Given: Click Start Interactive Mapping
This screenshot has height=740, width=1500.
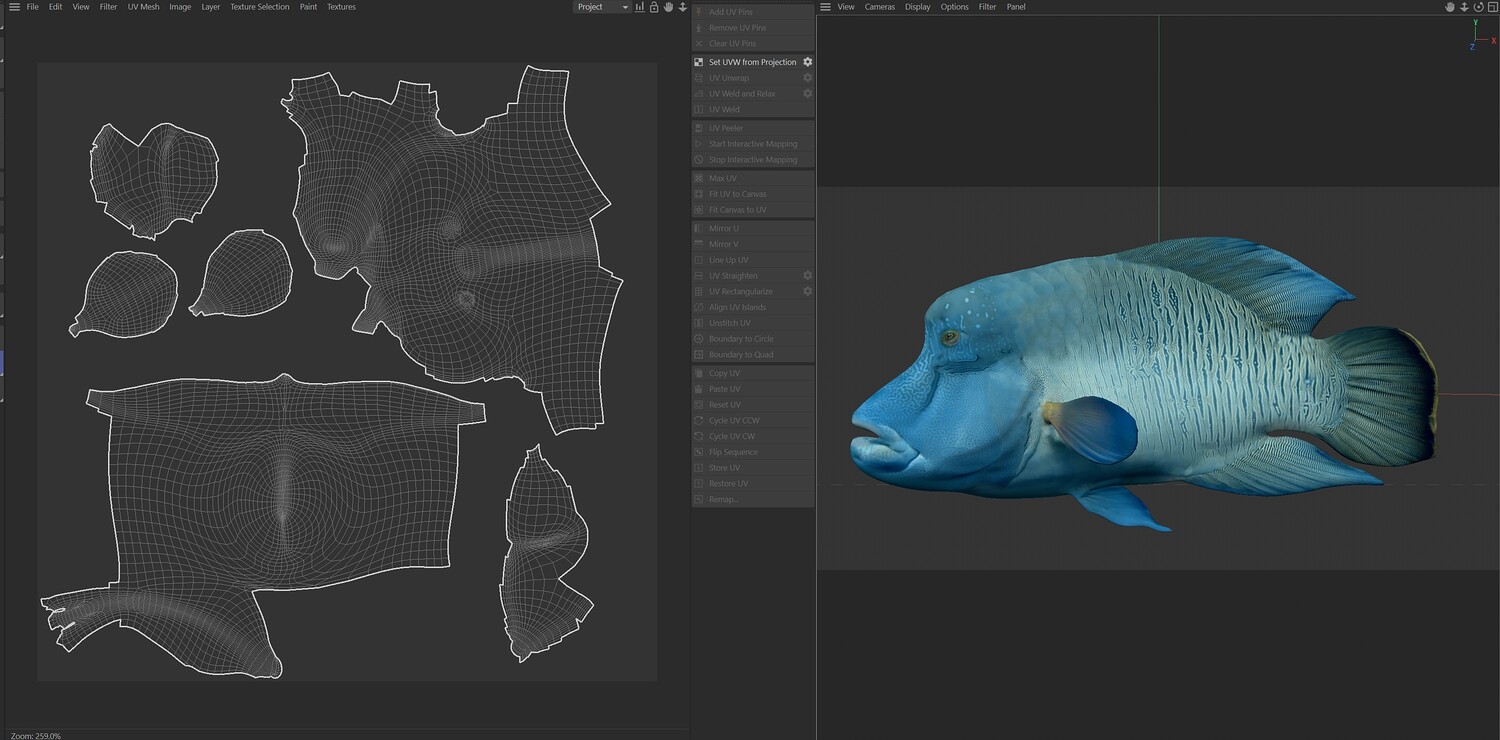Looking at the screenshot, I should (753, 144).
